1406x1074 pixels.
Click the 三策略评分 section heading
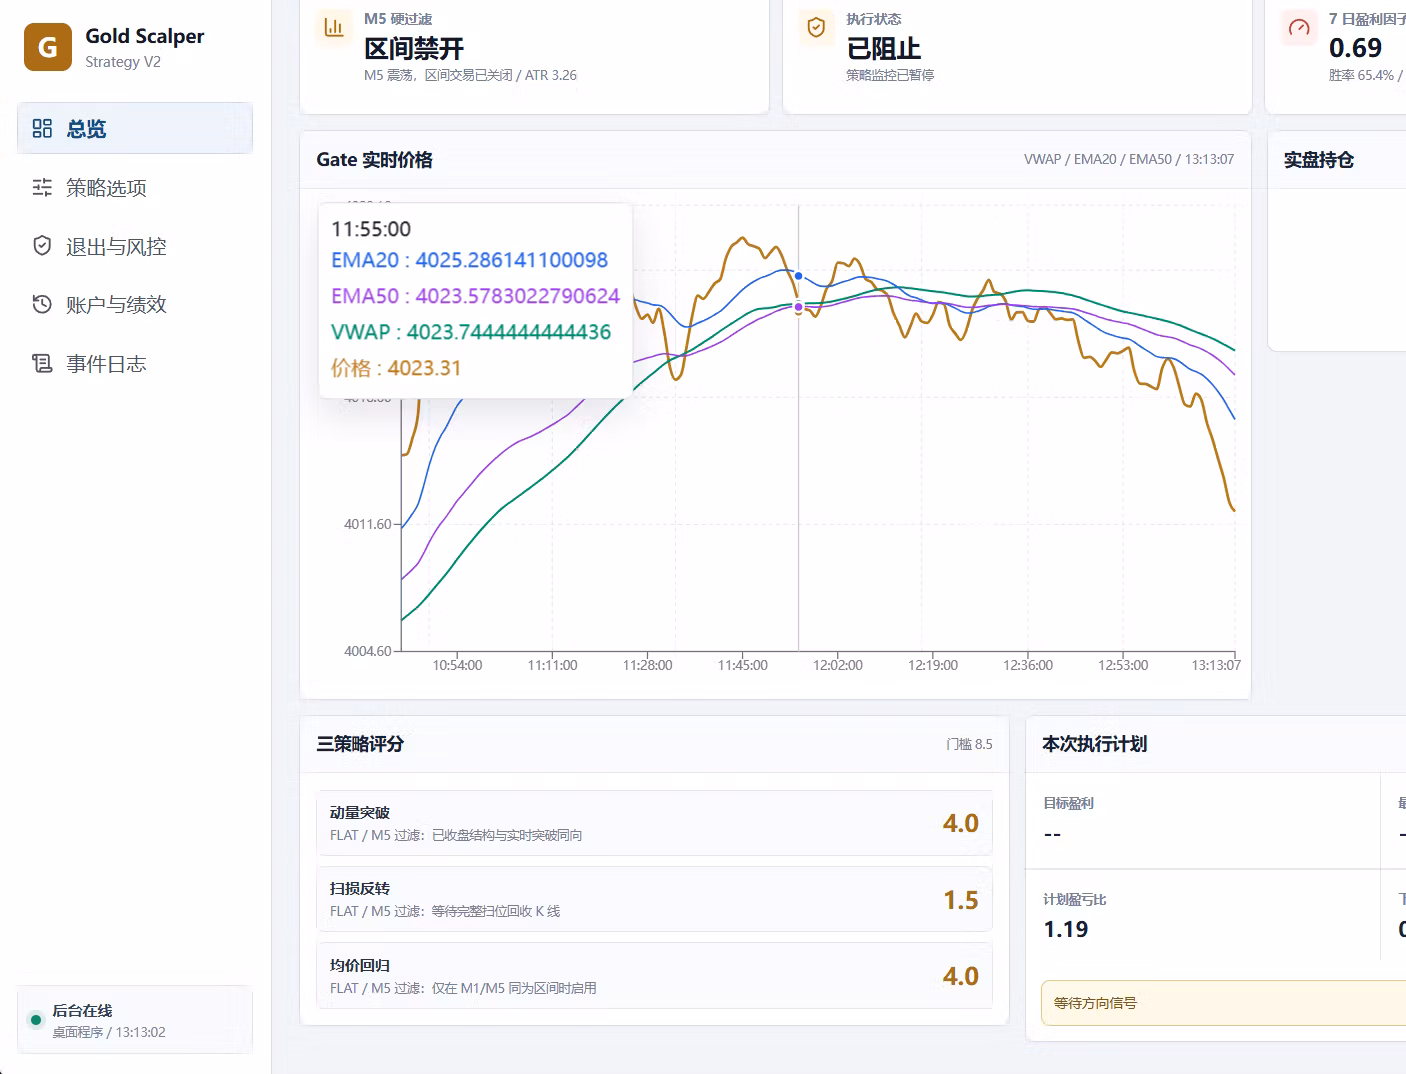[360, 744]
